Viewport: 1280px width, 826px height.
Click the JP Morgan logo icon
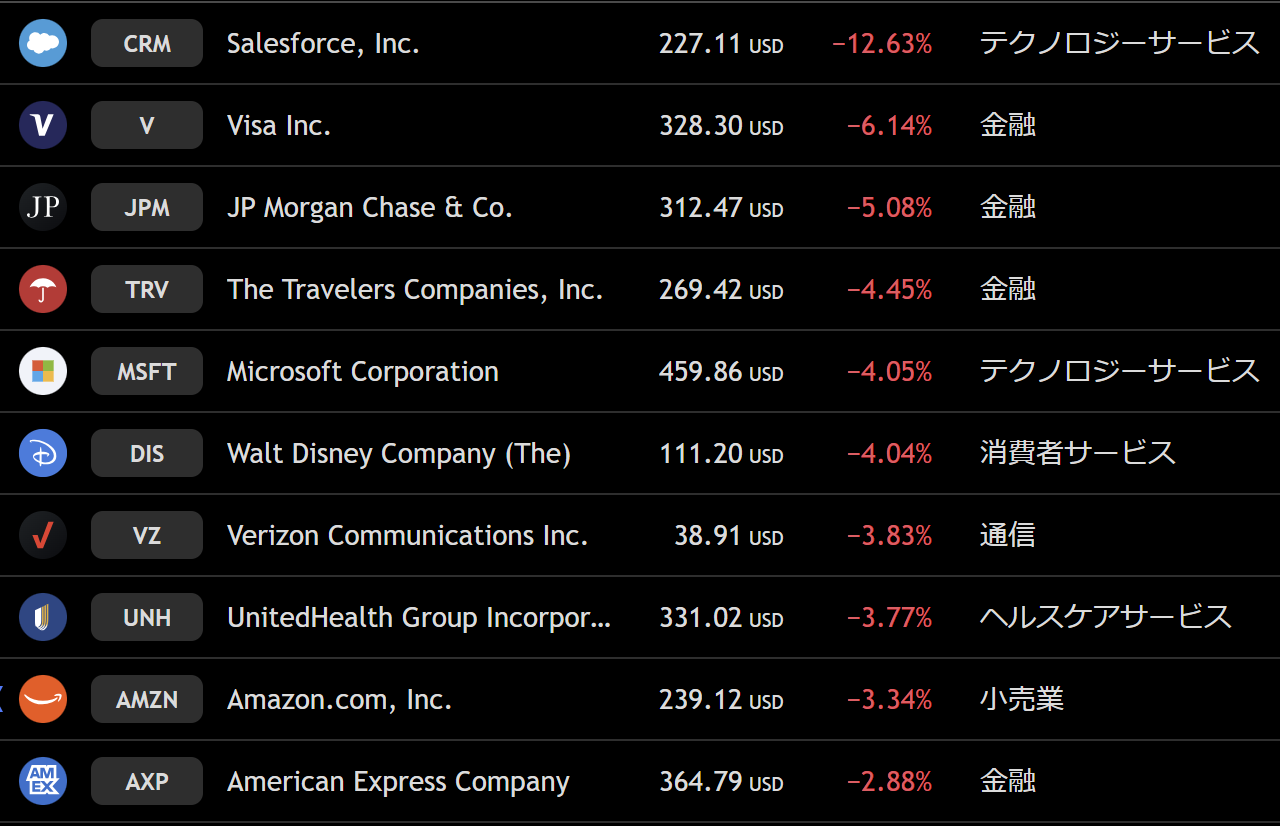coord(43,208)
